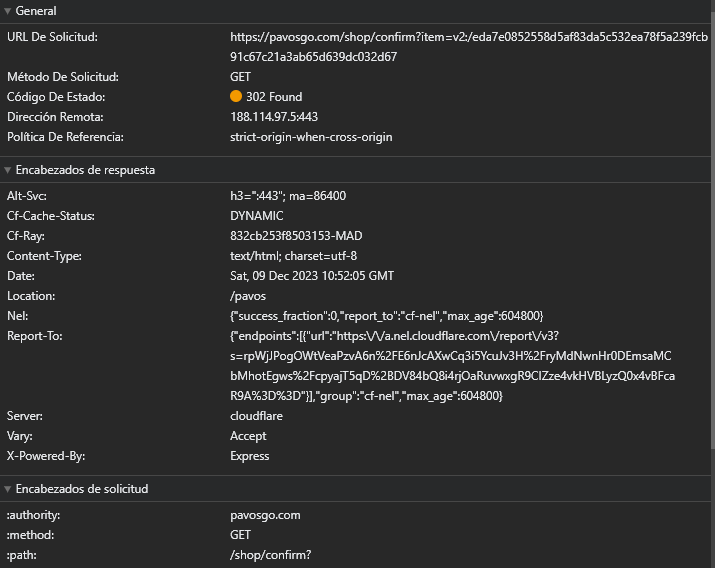Select the :path value /shop/confirm?

tap(271, 556)
